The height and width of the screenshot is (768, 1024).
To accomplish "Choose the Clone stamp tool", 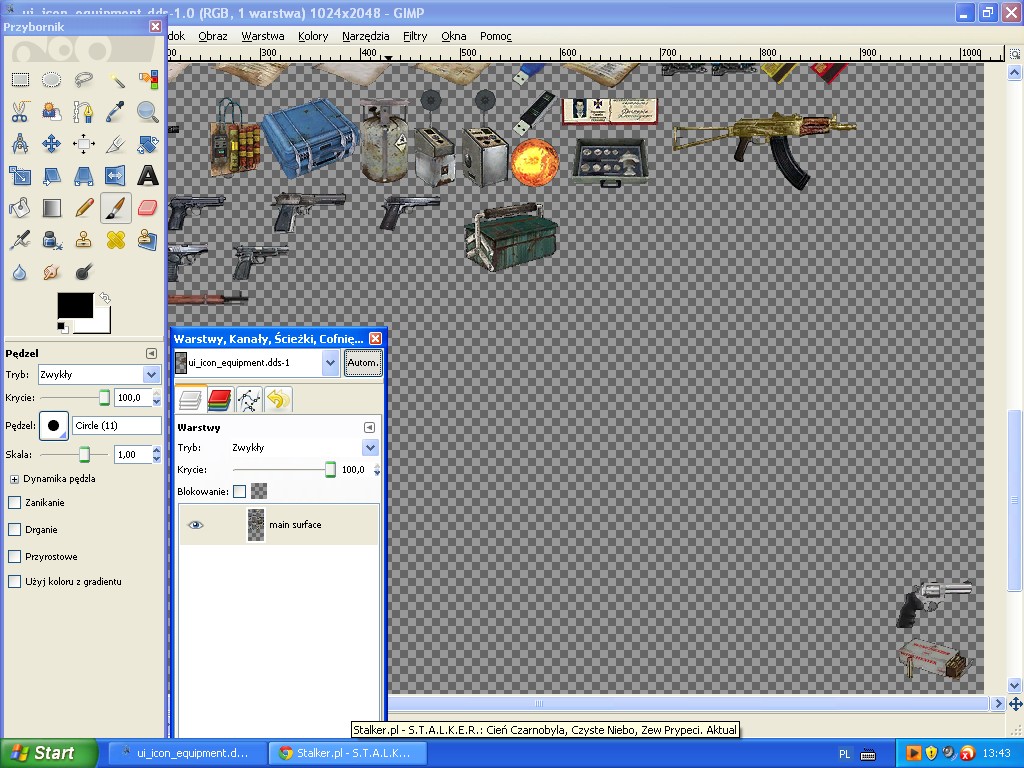I will click(84, 240).
